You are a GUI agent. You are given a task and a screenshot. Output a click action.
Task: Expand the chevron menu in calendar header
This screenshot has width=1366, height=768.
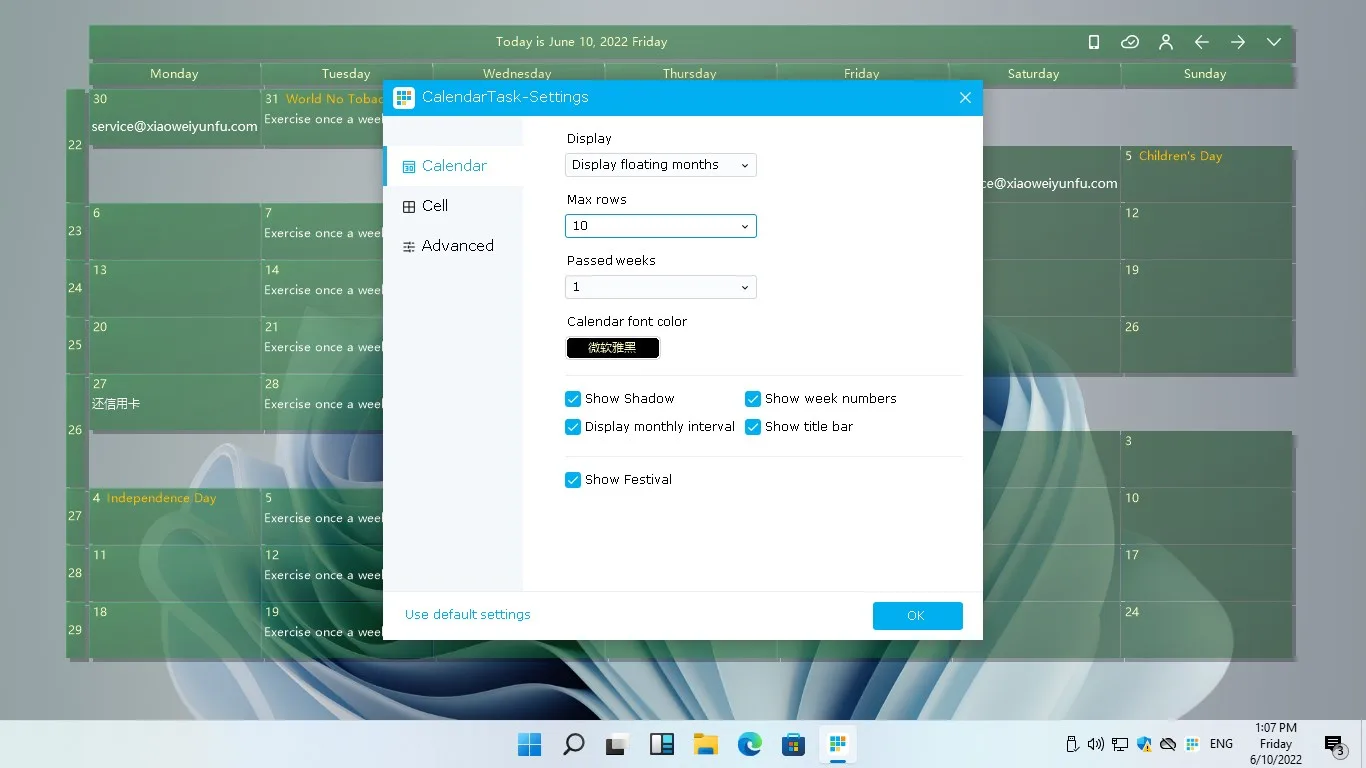[1274, 42]
